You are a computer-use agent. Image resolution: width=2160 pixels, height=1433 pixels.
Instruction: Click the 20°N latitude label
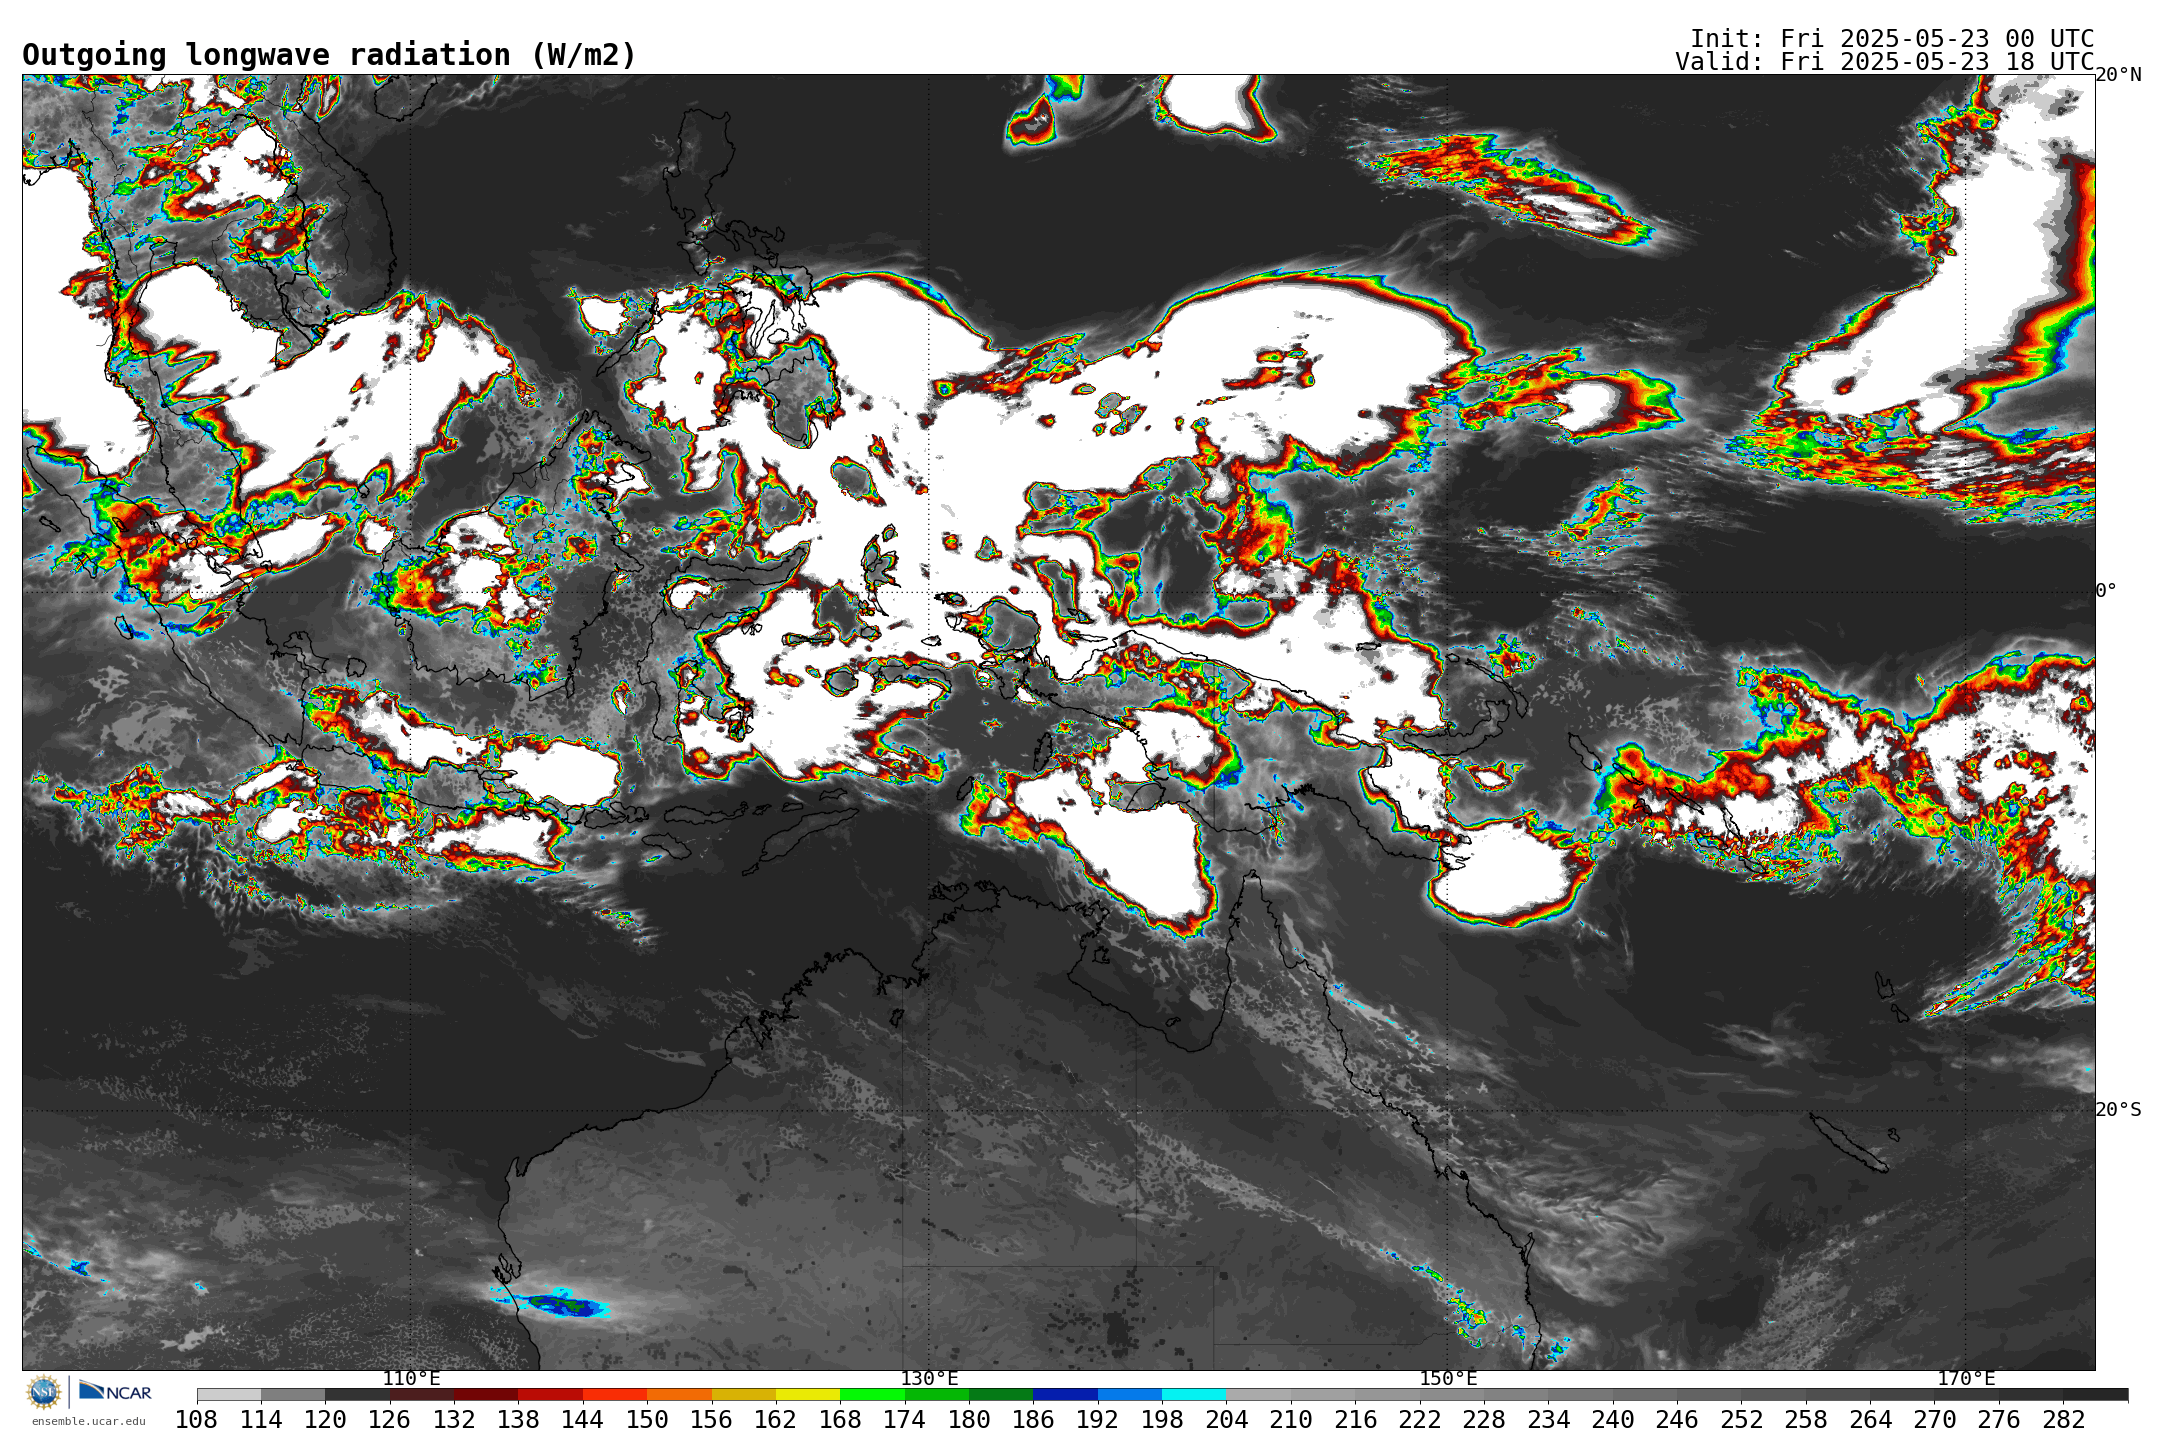[2118, 75]
